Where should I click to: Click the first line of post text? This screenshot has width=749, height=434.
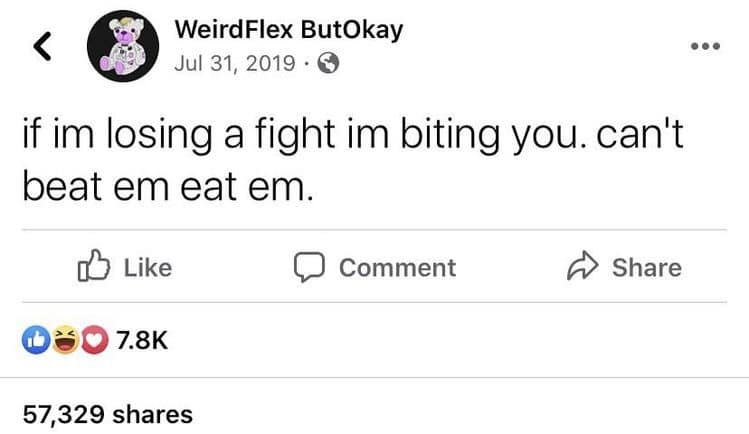point(351,138)
